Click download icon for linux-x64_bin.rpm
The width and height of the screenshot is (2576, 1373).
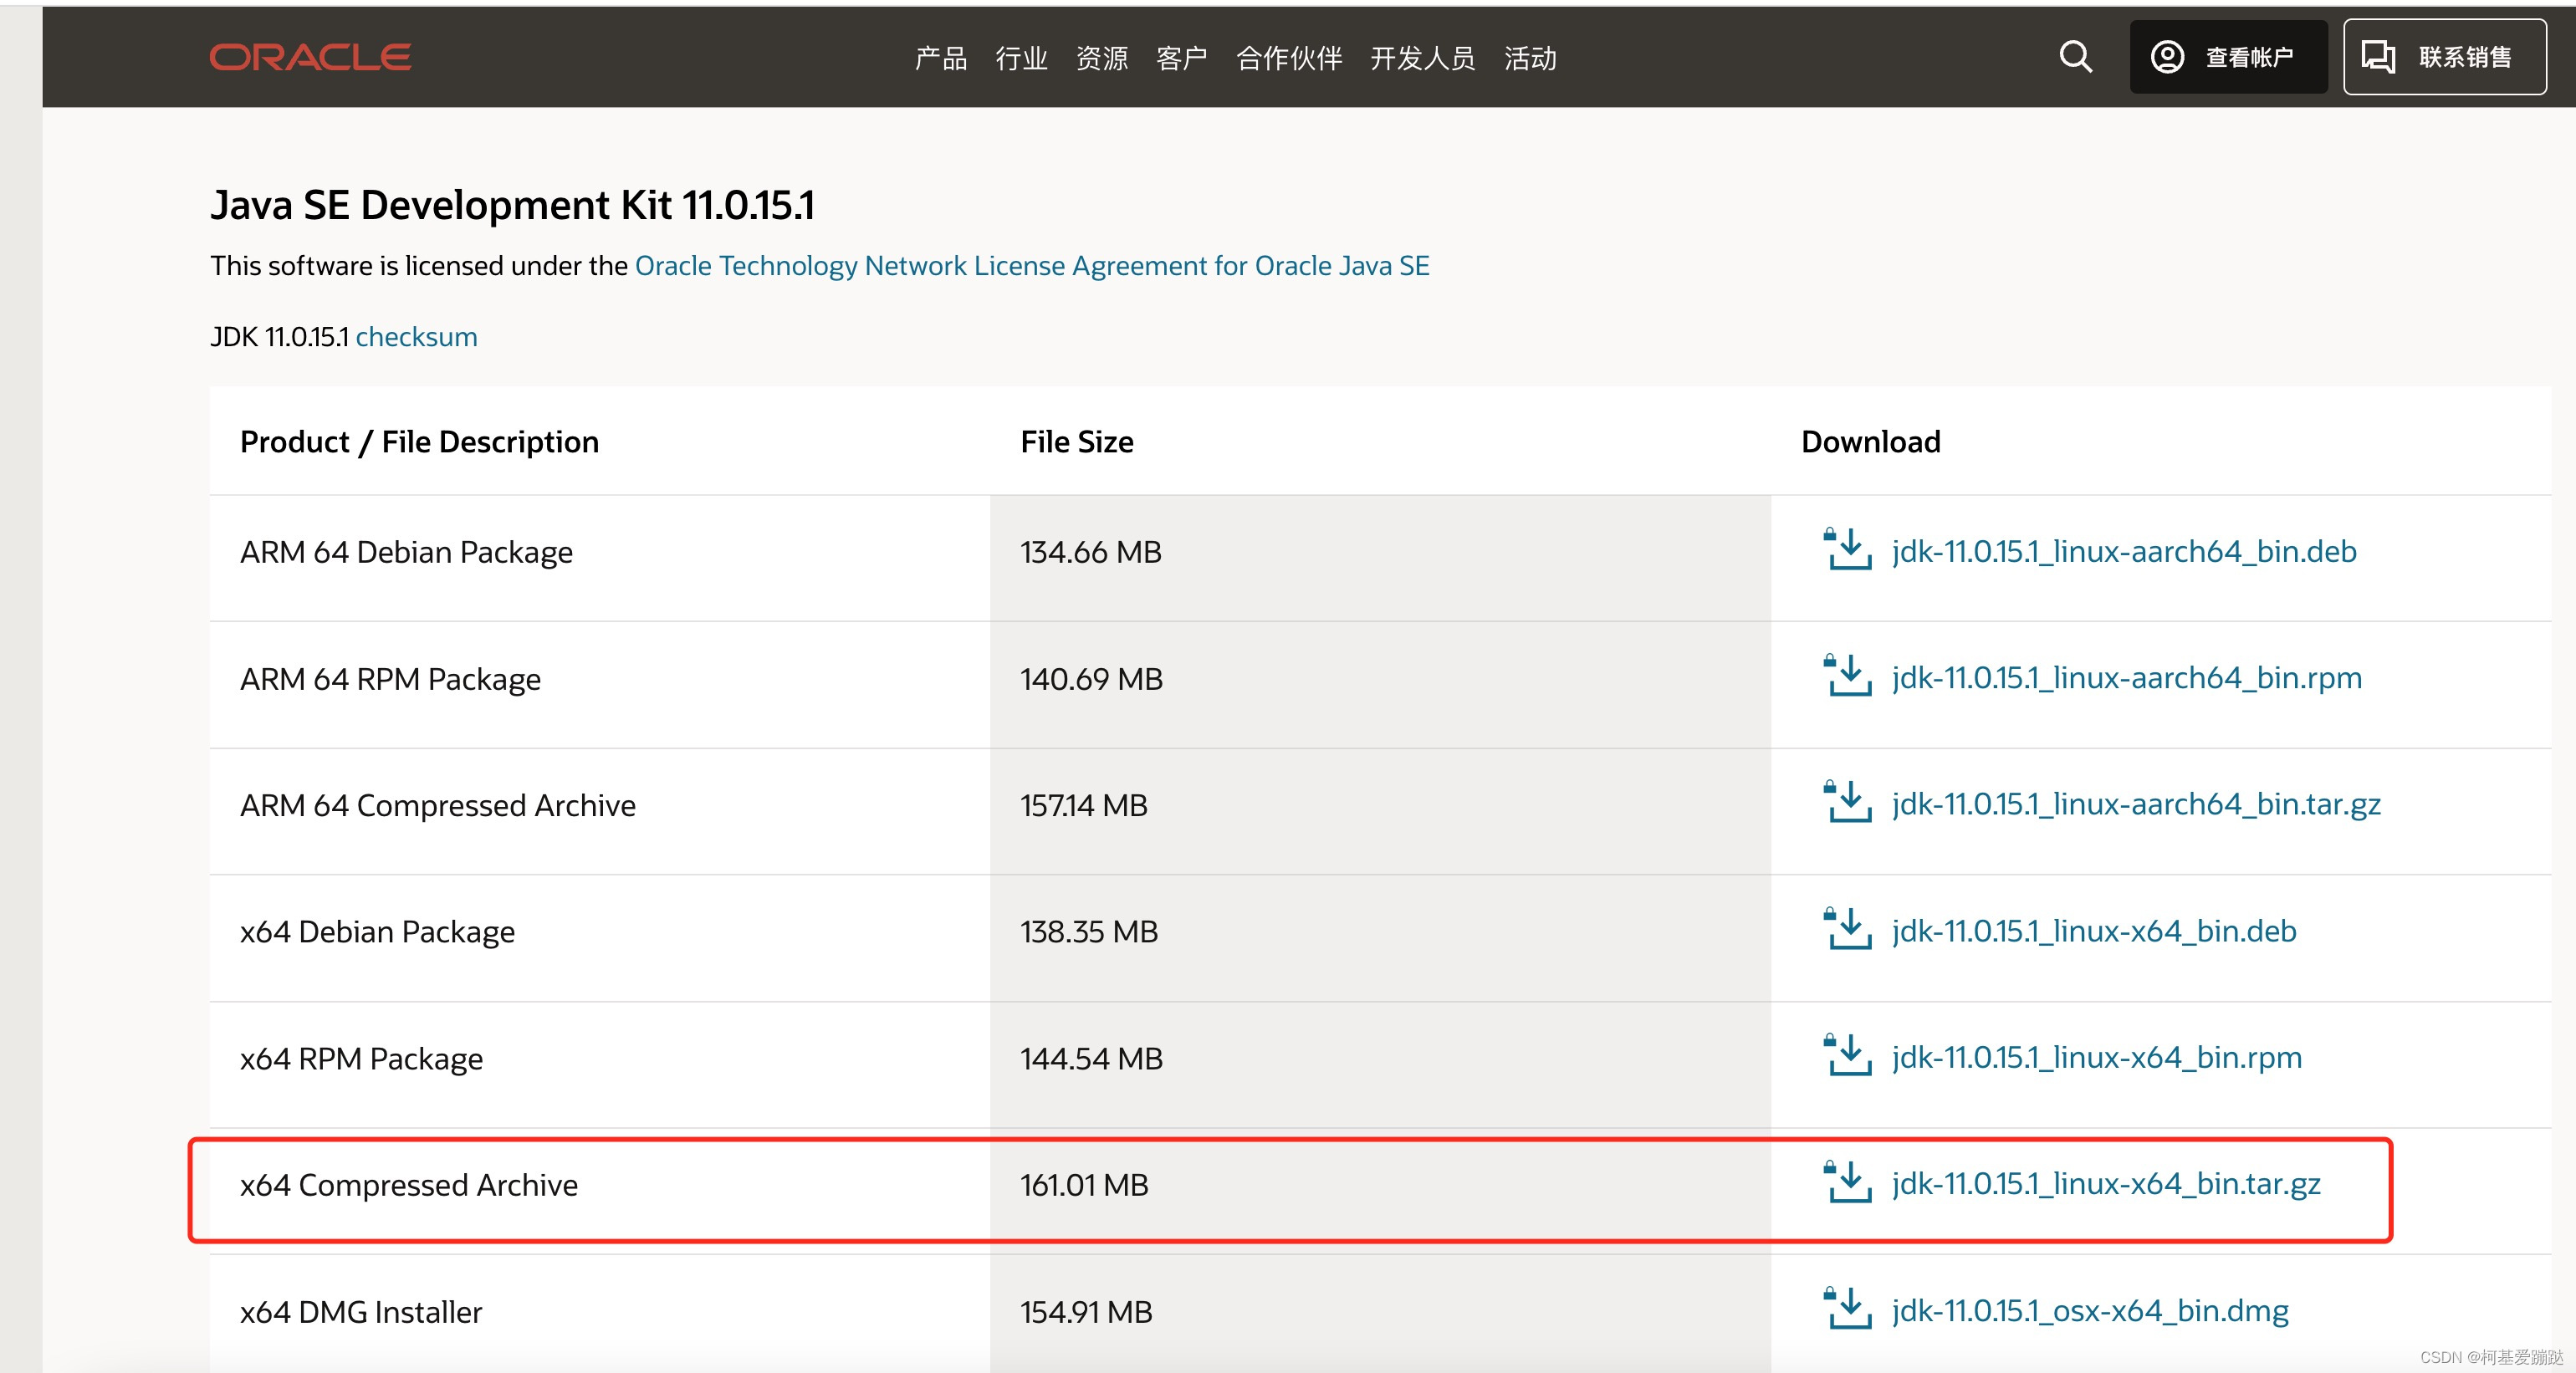(1847, 1055)
